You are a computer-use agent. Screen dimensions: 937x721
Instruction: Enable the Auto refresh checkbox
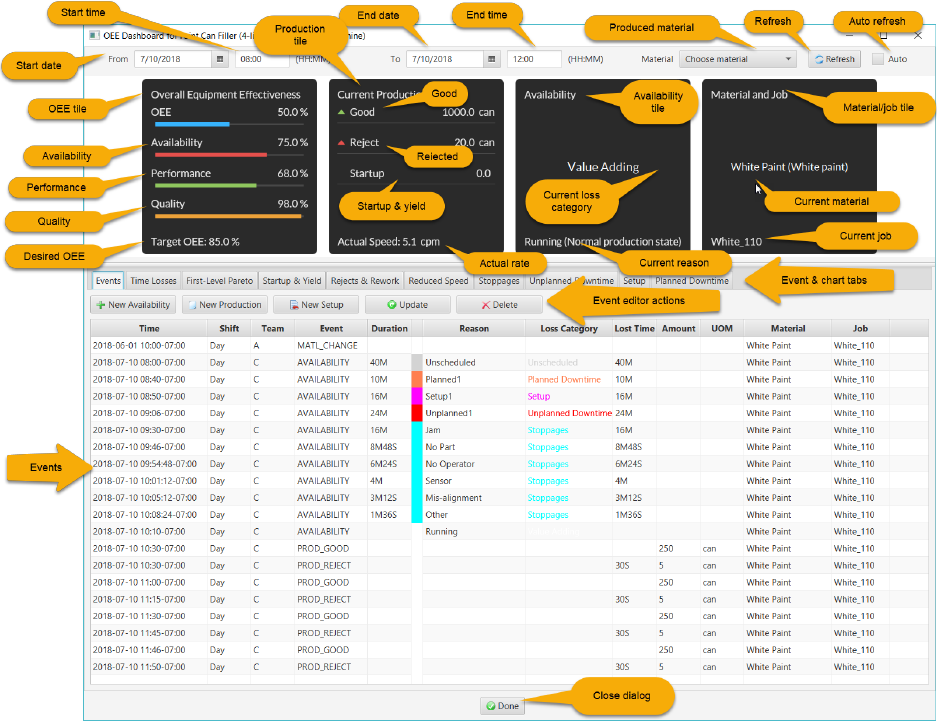pos(877,59)
